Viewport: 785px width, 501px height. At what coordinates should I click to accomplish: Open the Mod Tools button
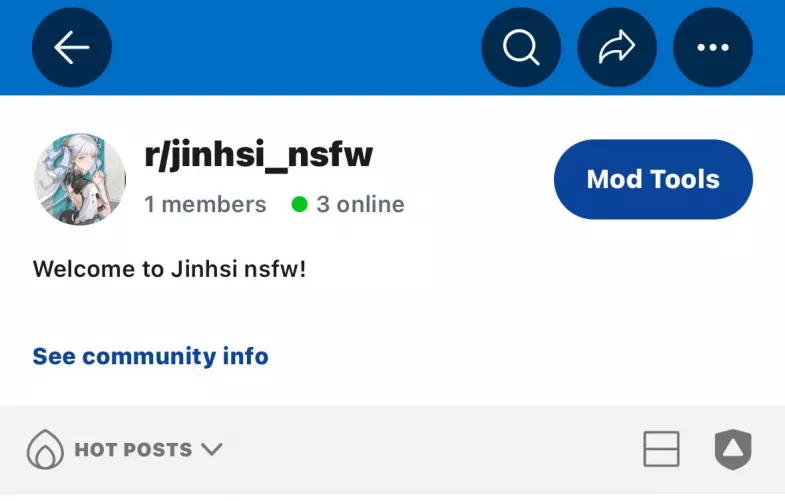653,179
